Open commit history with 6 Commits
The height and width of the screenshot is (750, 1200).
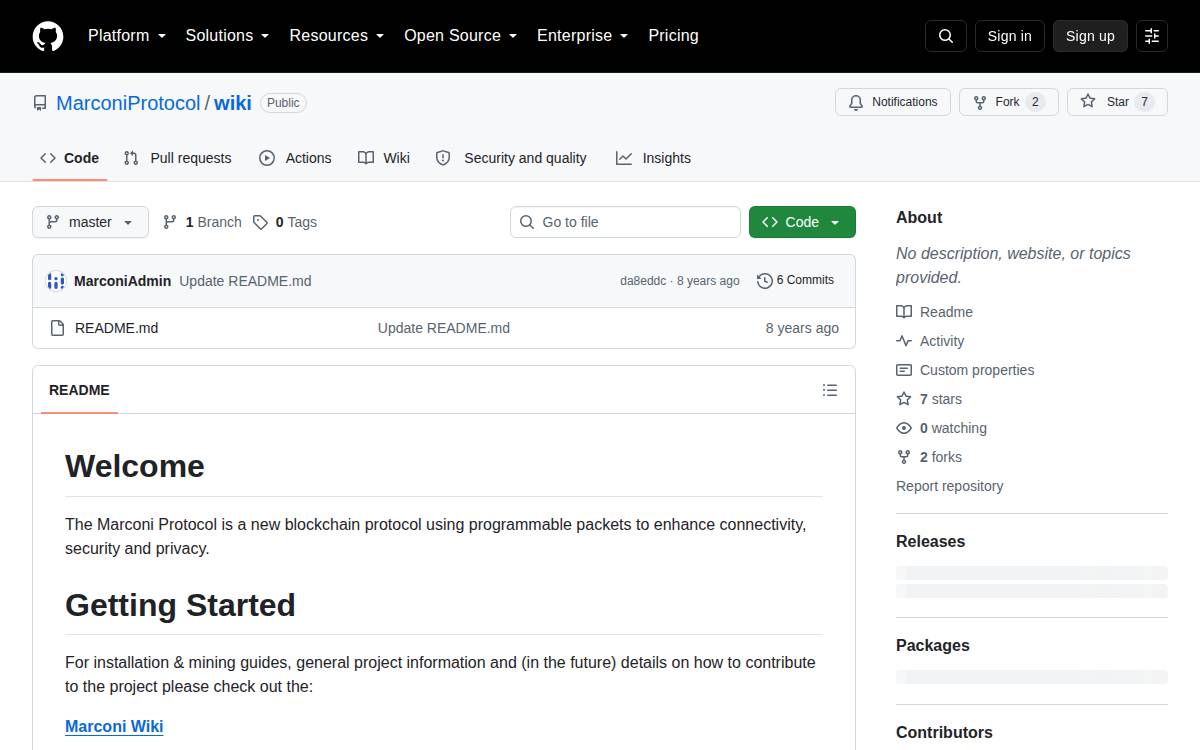click(x=796, y=280)
